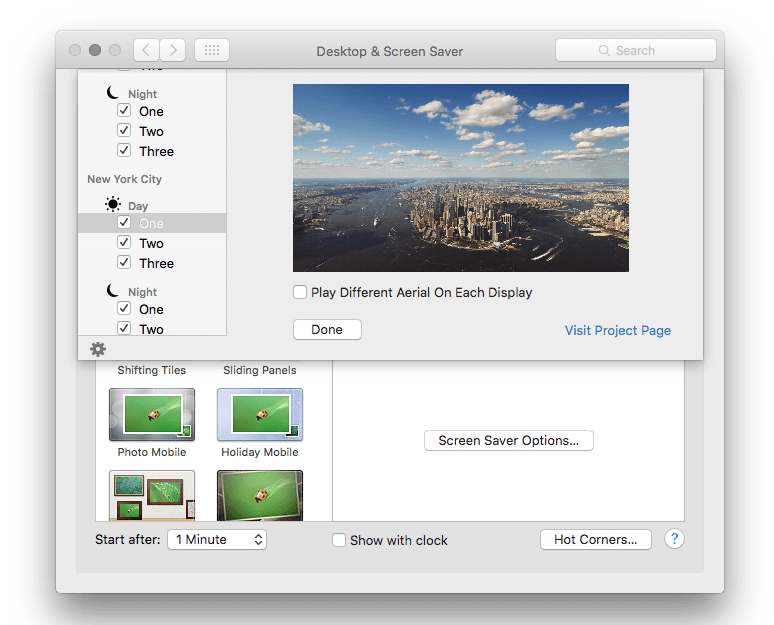Click the search magnifier icon
Image resolution: width=774 pixels, height=625 pixels.
pos(604,50)
